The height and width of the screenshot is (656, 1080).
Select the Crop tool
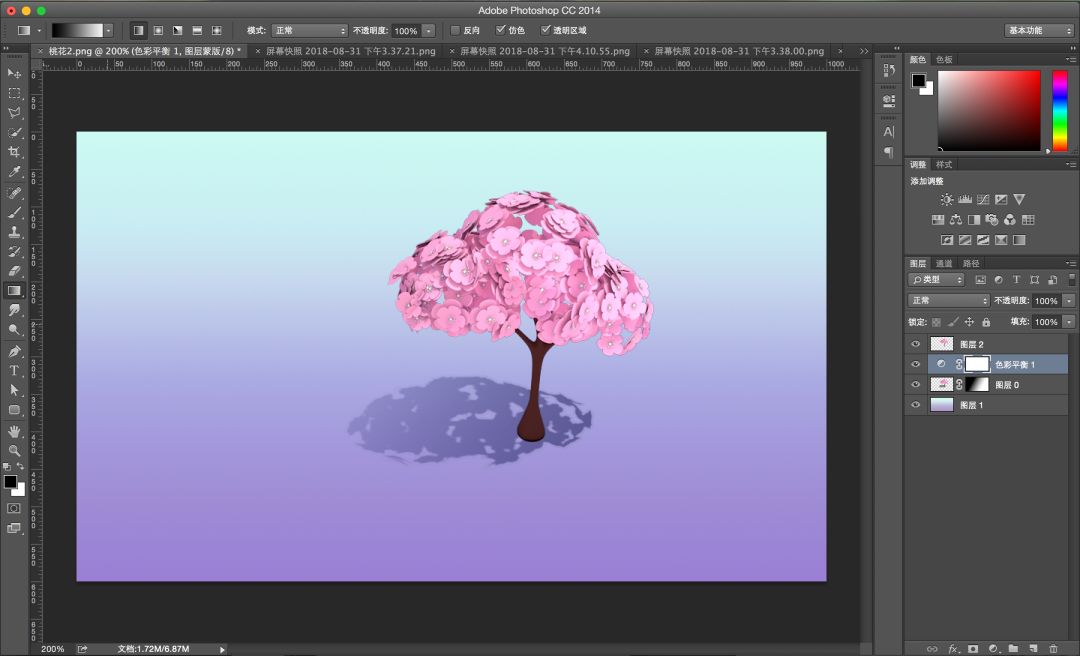(14, 152)
